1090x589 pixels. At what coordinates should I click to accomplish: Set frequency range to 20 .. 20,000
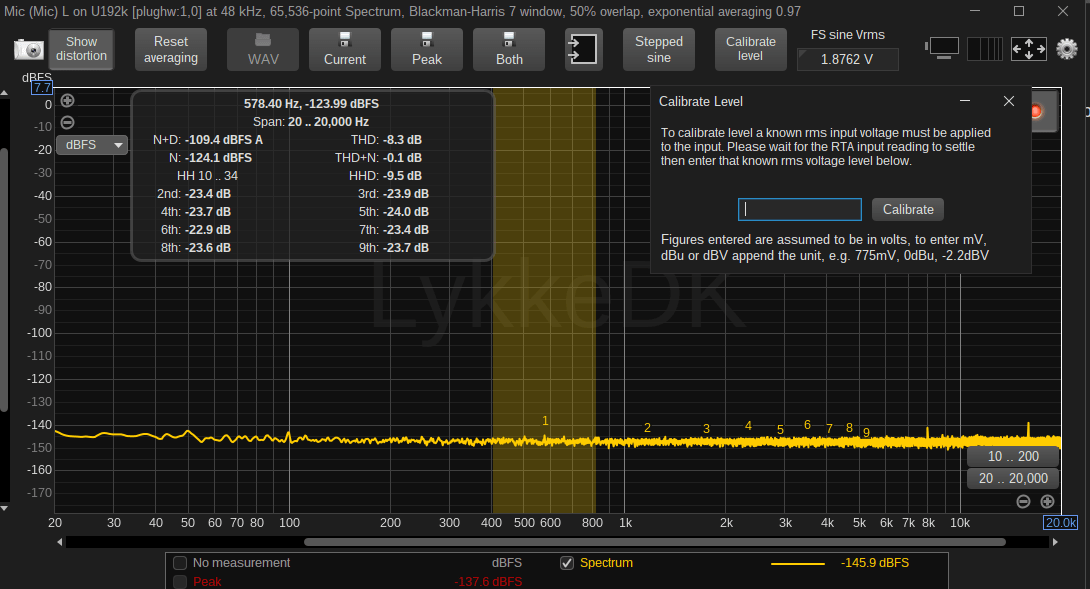click(1013, 478)
